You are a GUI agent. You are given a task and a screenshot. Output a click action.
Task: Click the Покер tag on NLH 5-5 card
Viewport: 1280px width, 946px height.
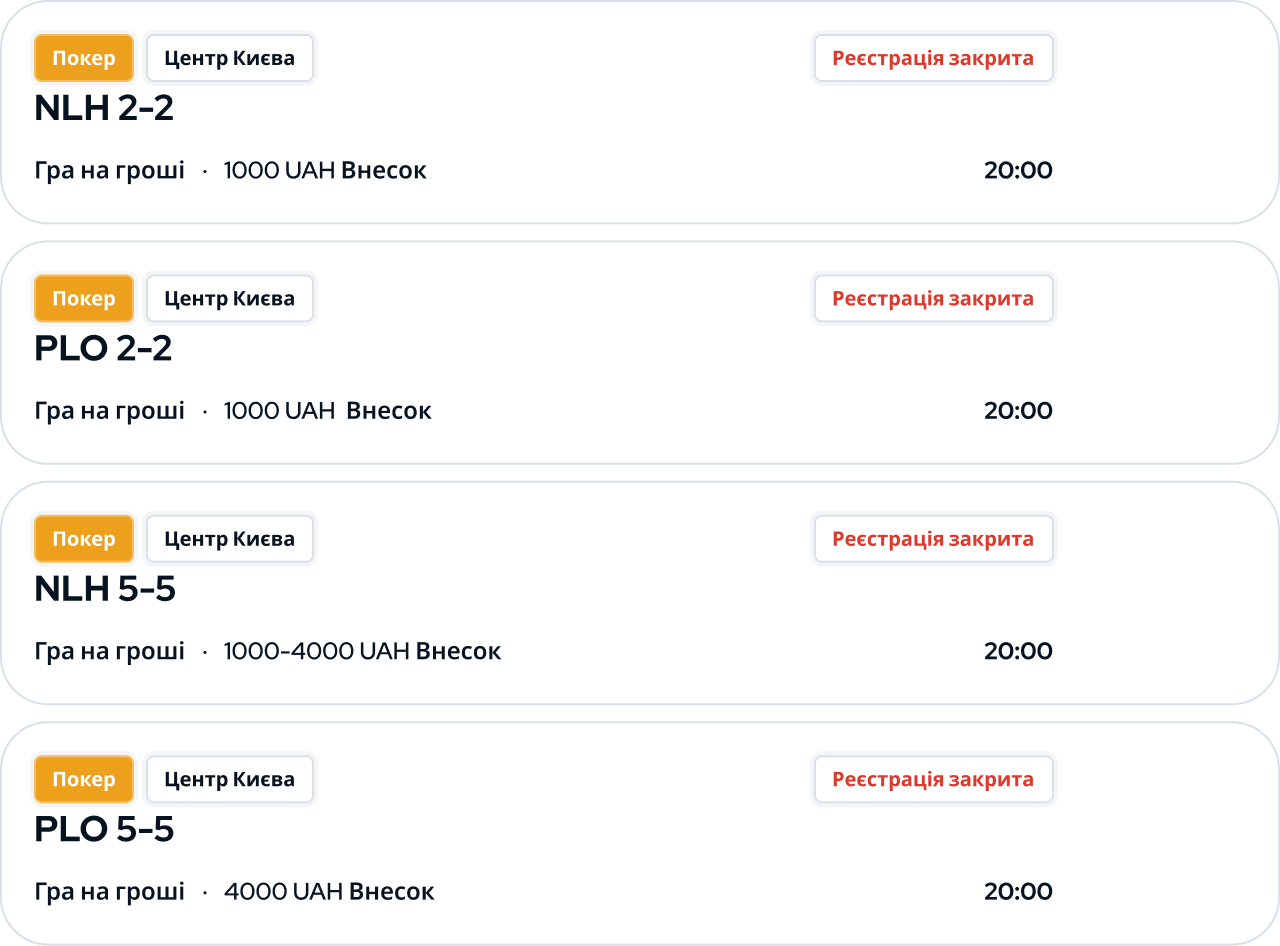(x=84, y=539)
